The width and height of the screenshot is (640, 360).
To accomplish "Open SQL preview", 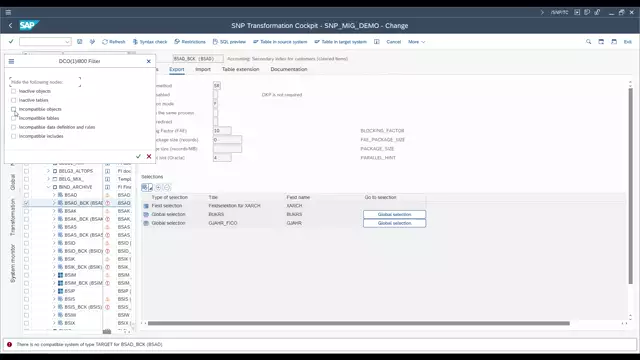I will (x=229, y=42).
